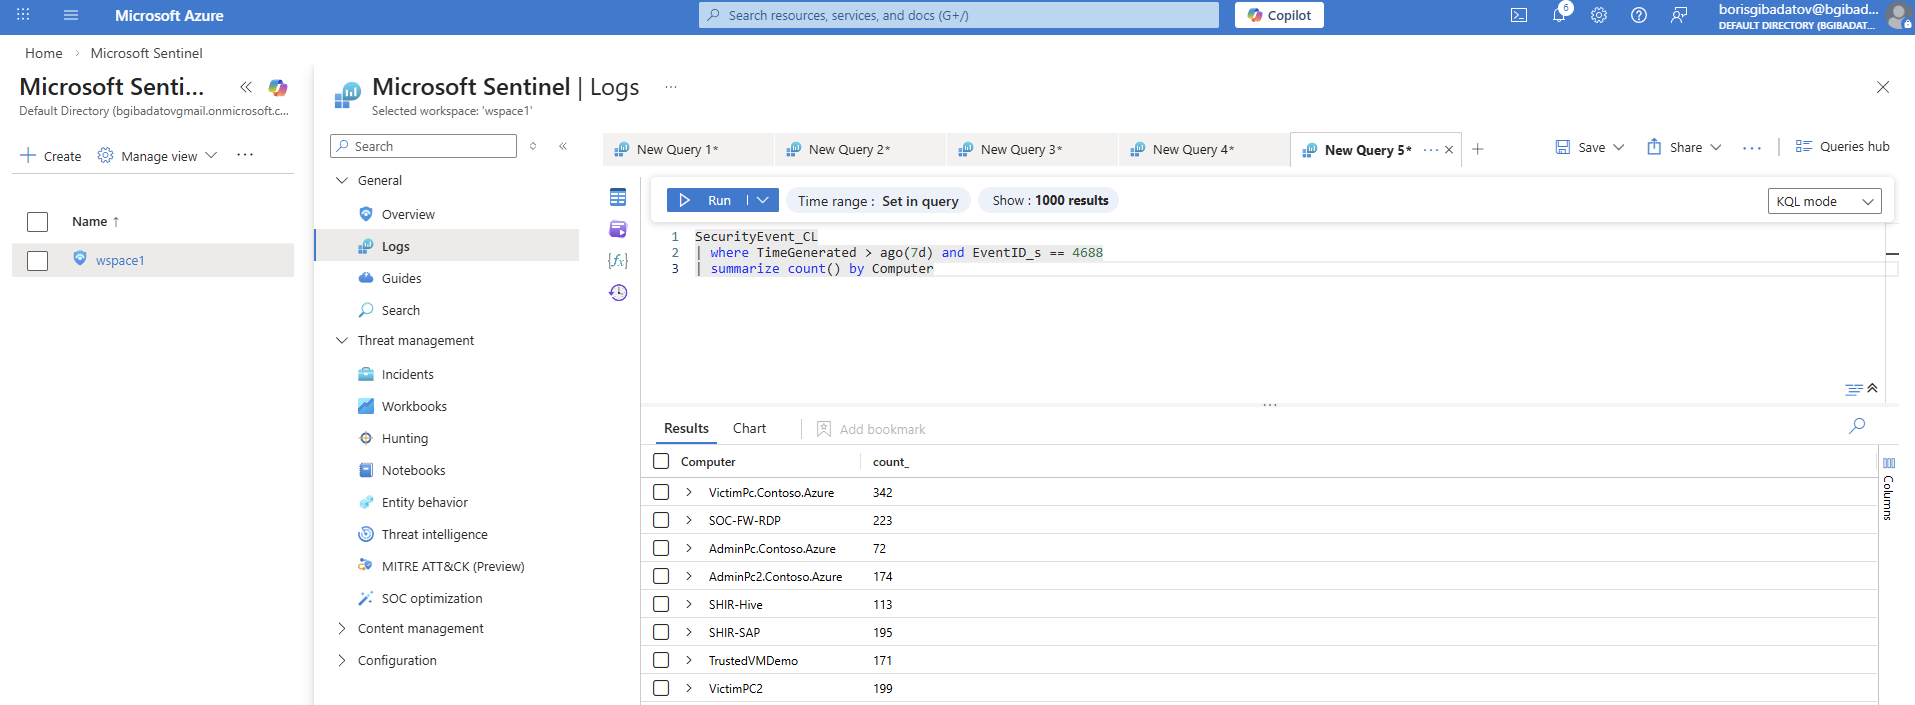This screenshot has height=705, width=1915.
Task: Click the top Azure search resources field
Action: 958,15
